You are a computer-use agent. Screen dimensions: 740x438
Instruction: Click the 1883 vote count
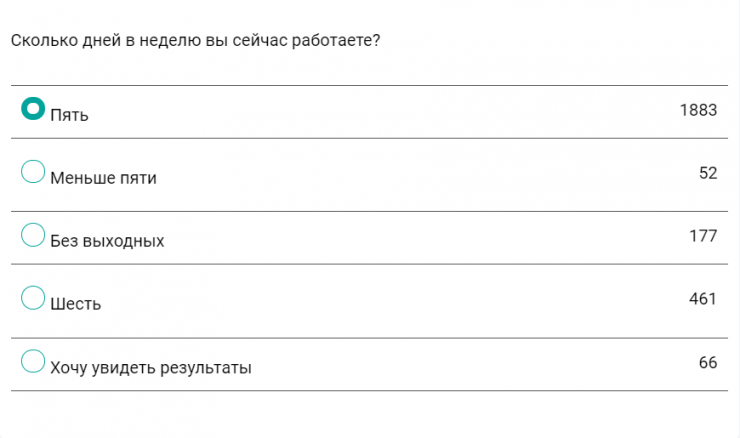click(698, 110)
